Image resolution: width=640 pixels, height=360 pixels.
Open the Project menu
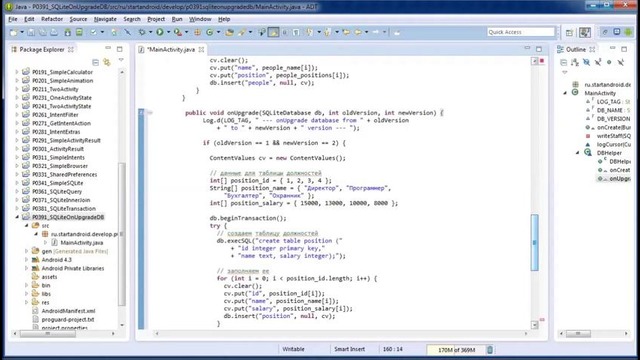click(x=156, y=19)
